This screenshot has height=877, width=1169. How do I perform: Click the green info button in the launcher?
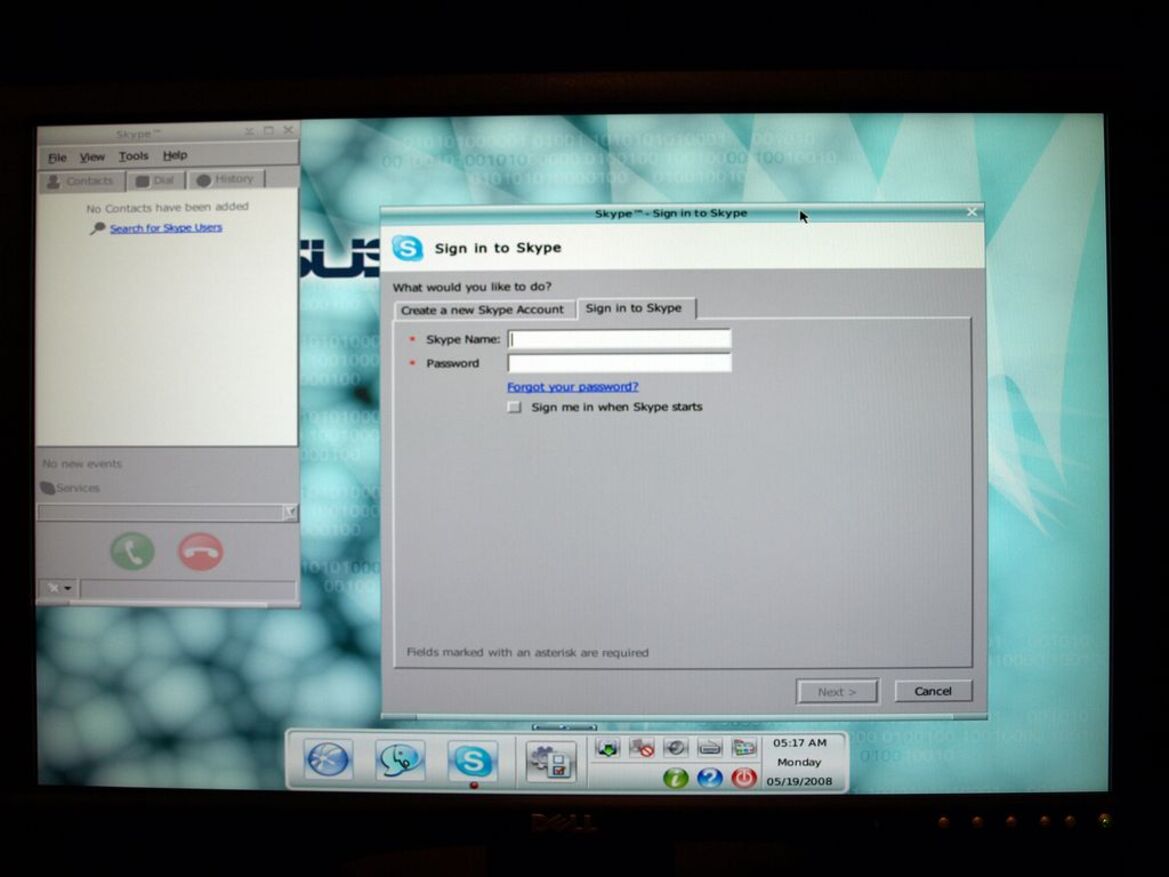[x=675, y=779]
